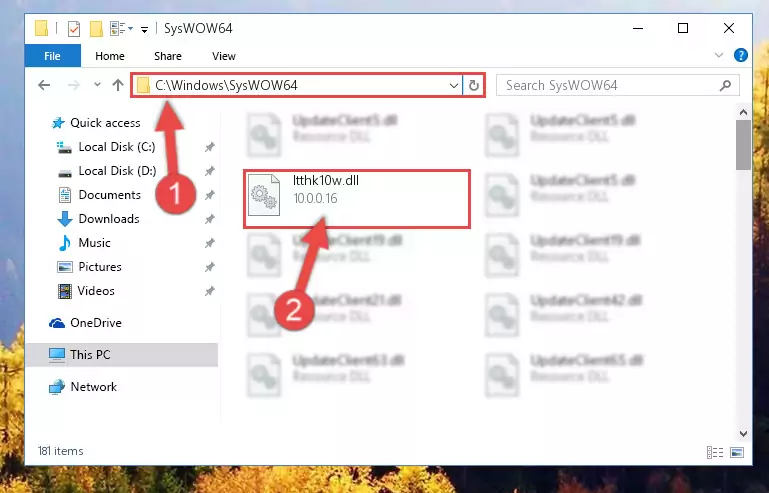The width and height of the screenshot is (769, 493).
Task: Refresh the SysWOW64 folder
Action: tap(473, 86)
